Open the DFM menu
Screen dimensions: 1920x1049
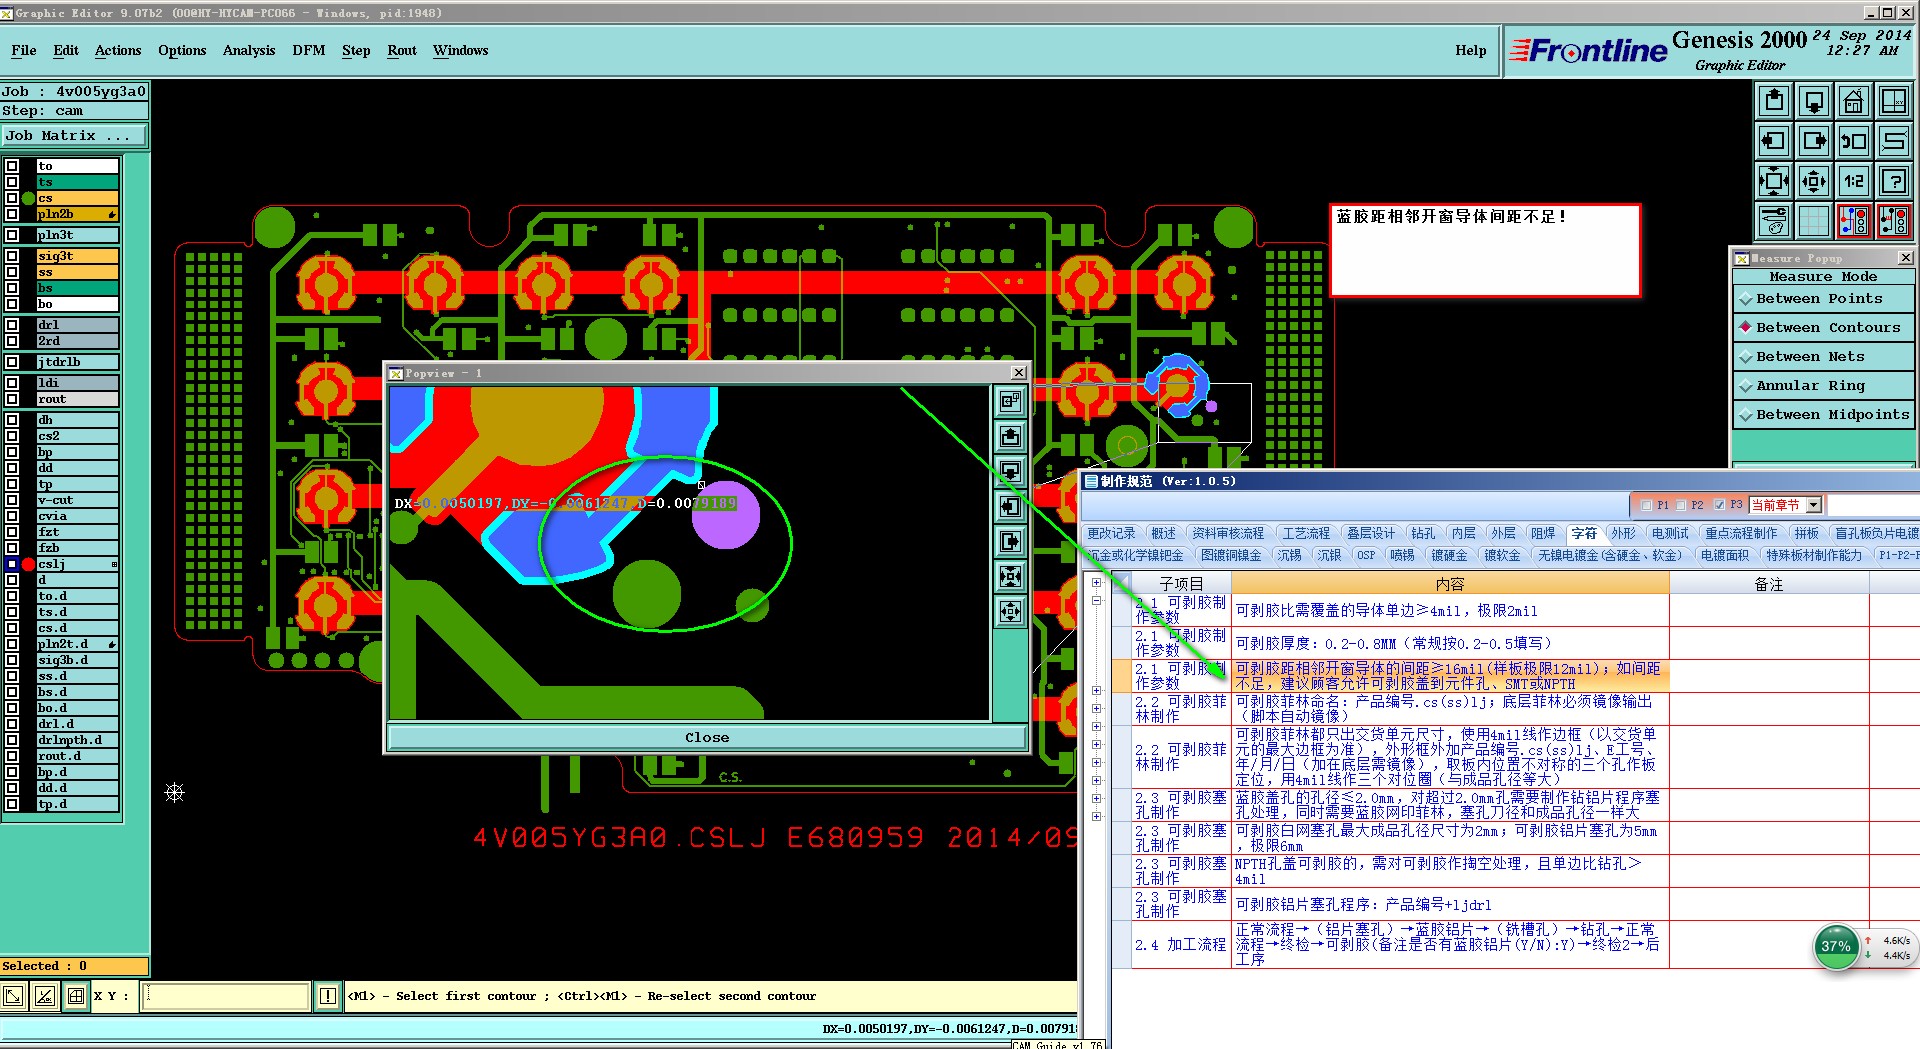[309, 51]
